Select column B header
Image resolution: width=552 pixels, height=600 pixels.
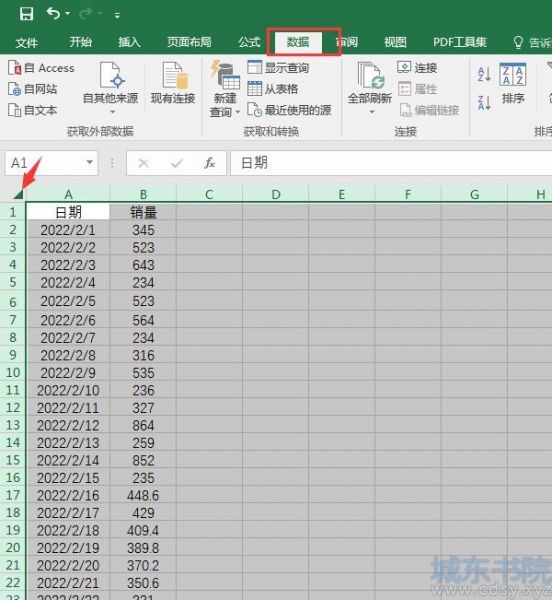pyautogui.click(x=143, y=194)
